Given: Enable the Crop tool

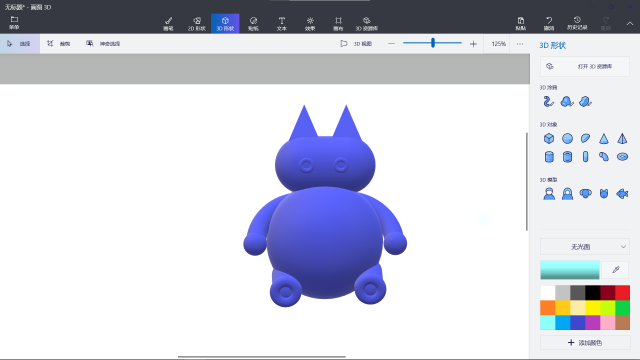Looking at the screenshot, I should click(x=58, y=44).
